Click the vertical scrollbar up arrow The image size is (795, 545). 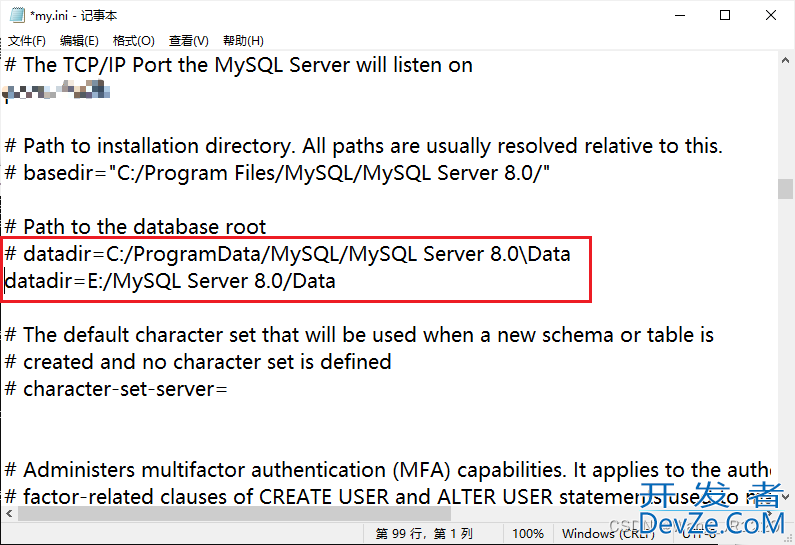pyautogui.click(x=785, y=60)
